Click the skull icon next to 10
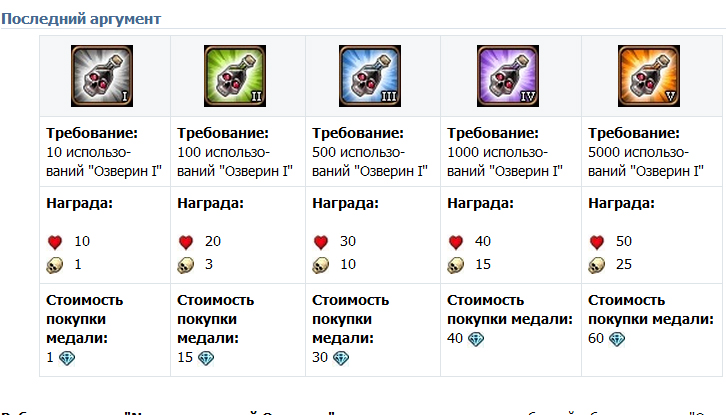This screenshot has width=726, height=415. 320,265
